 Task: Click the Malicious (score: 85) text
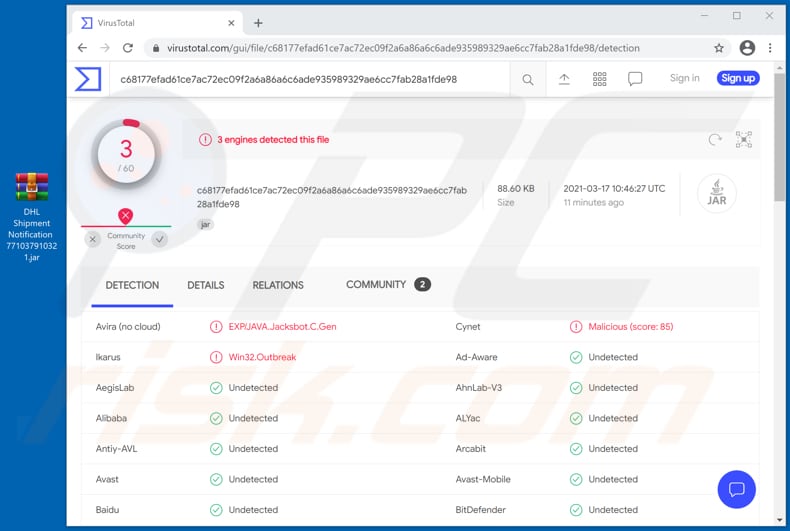[631, 326]
